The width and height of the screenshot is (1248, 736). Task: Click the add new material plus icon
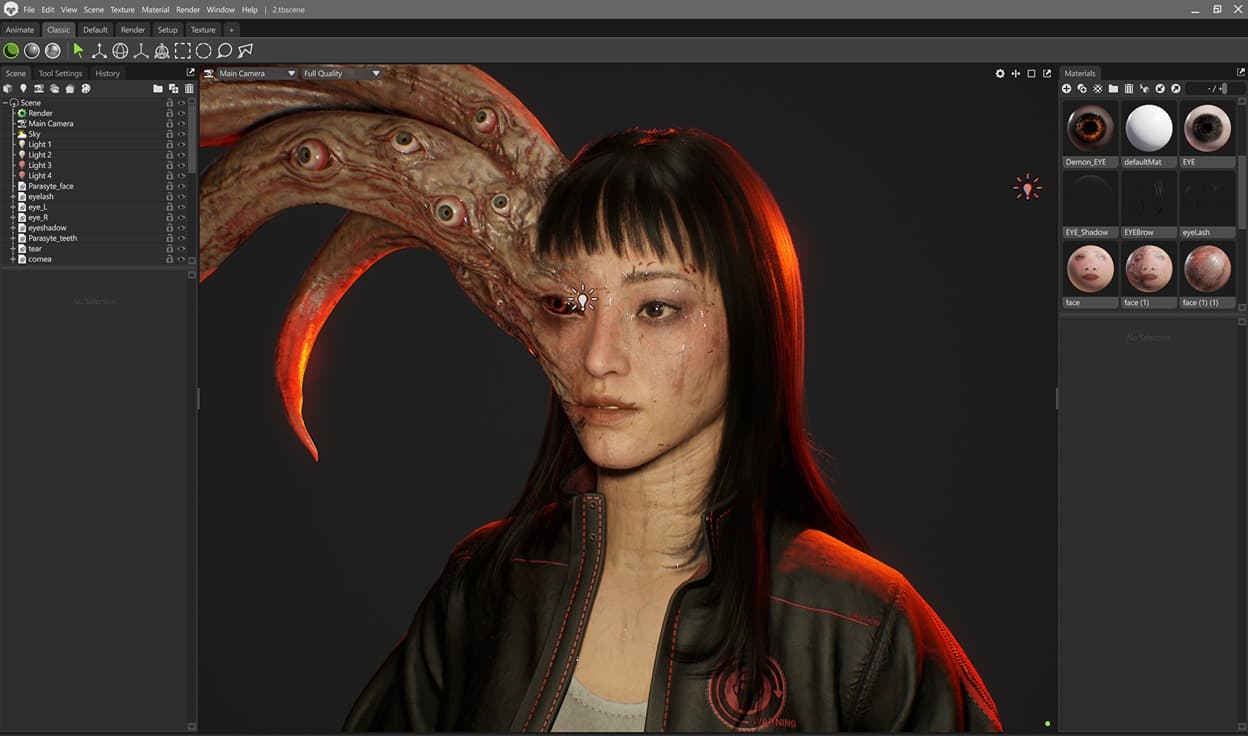coord(1067,89)
